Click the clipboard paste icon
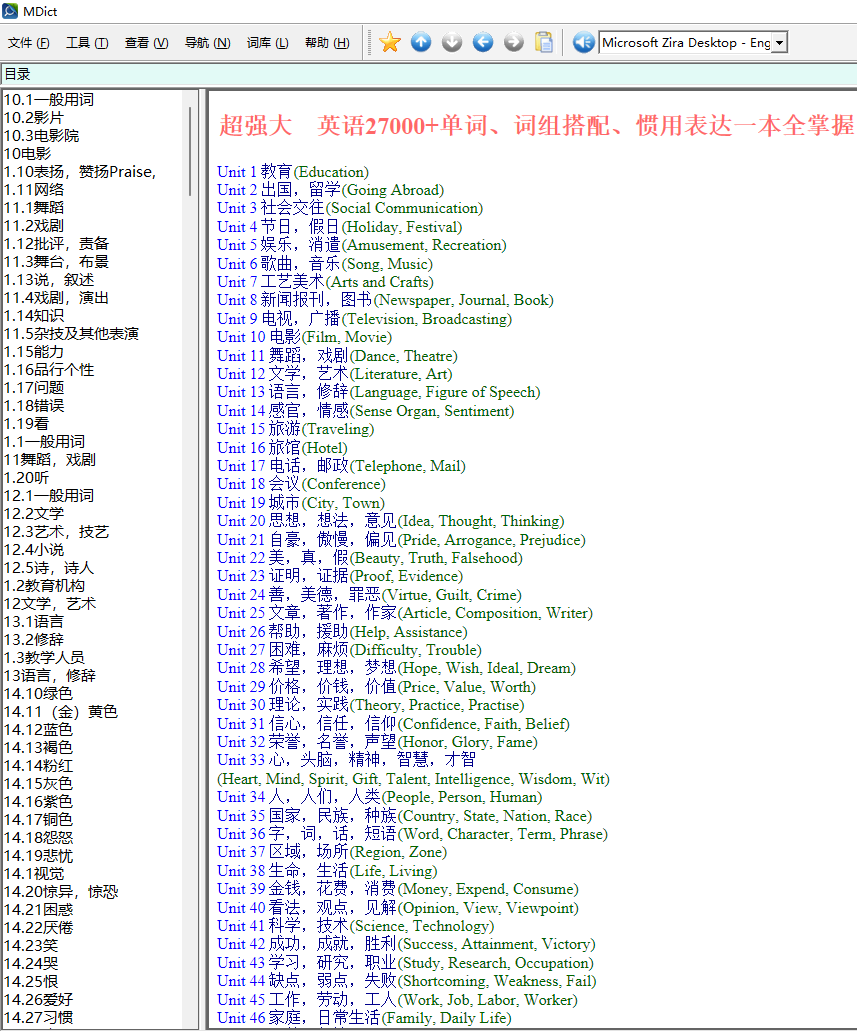Viewport: 857px width, 1031px height. click(543, 42)
